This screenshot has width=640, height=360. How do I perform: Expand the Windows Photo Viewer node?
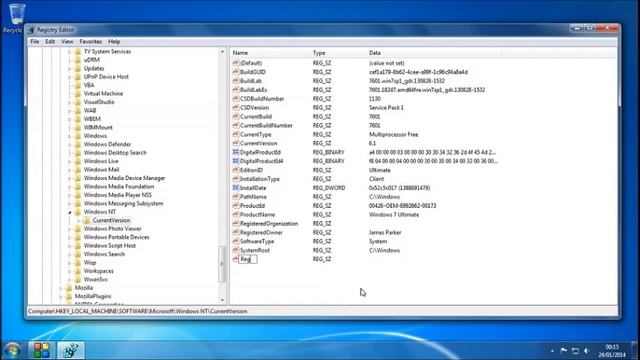click(69, 229)
